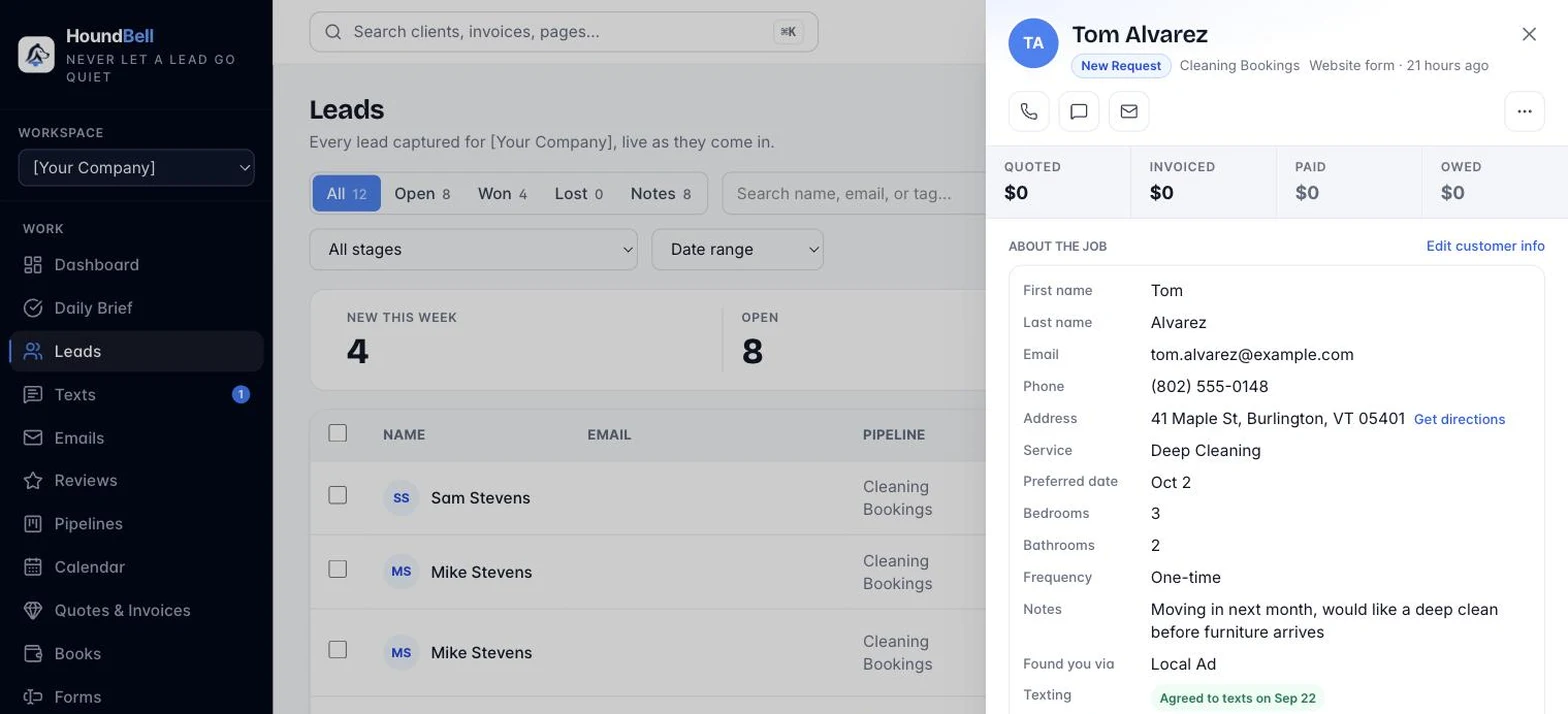
Task: Open Calendar in the sidebar
Action: [137, 567]
